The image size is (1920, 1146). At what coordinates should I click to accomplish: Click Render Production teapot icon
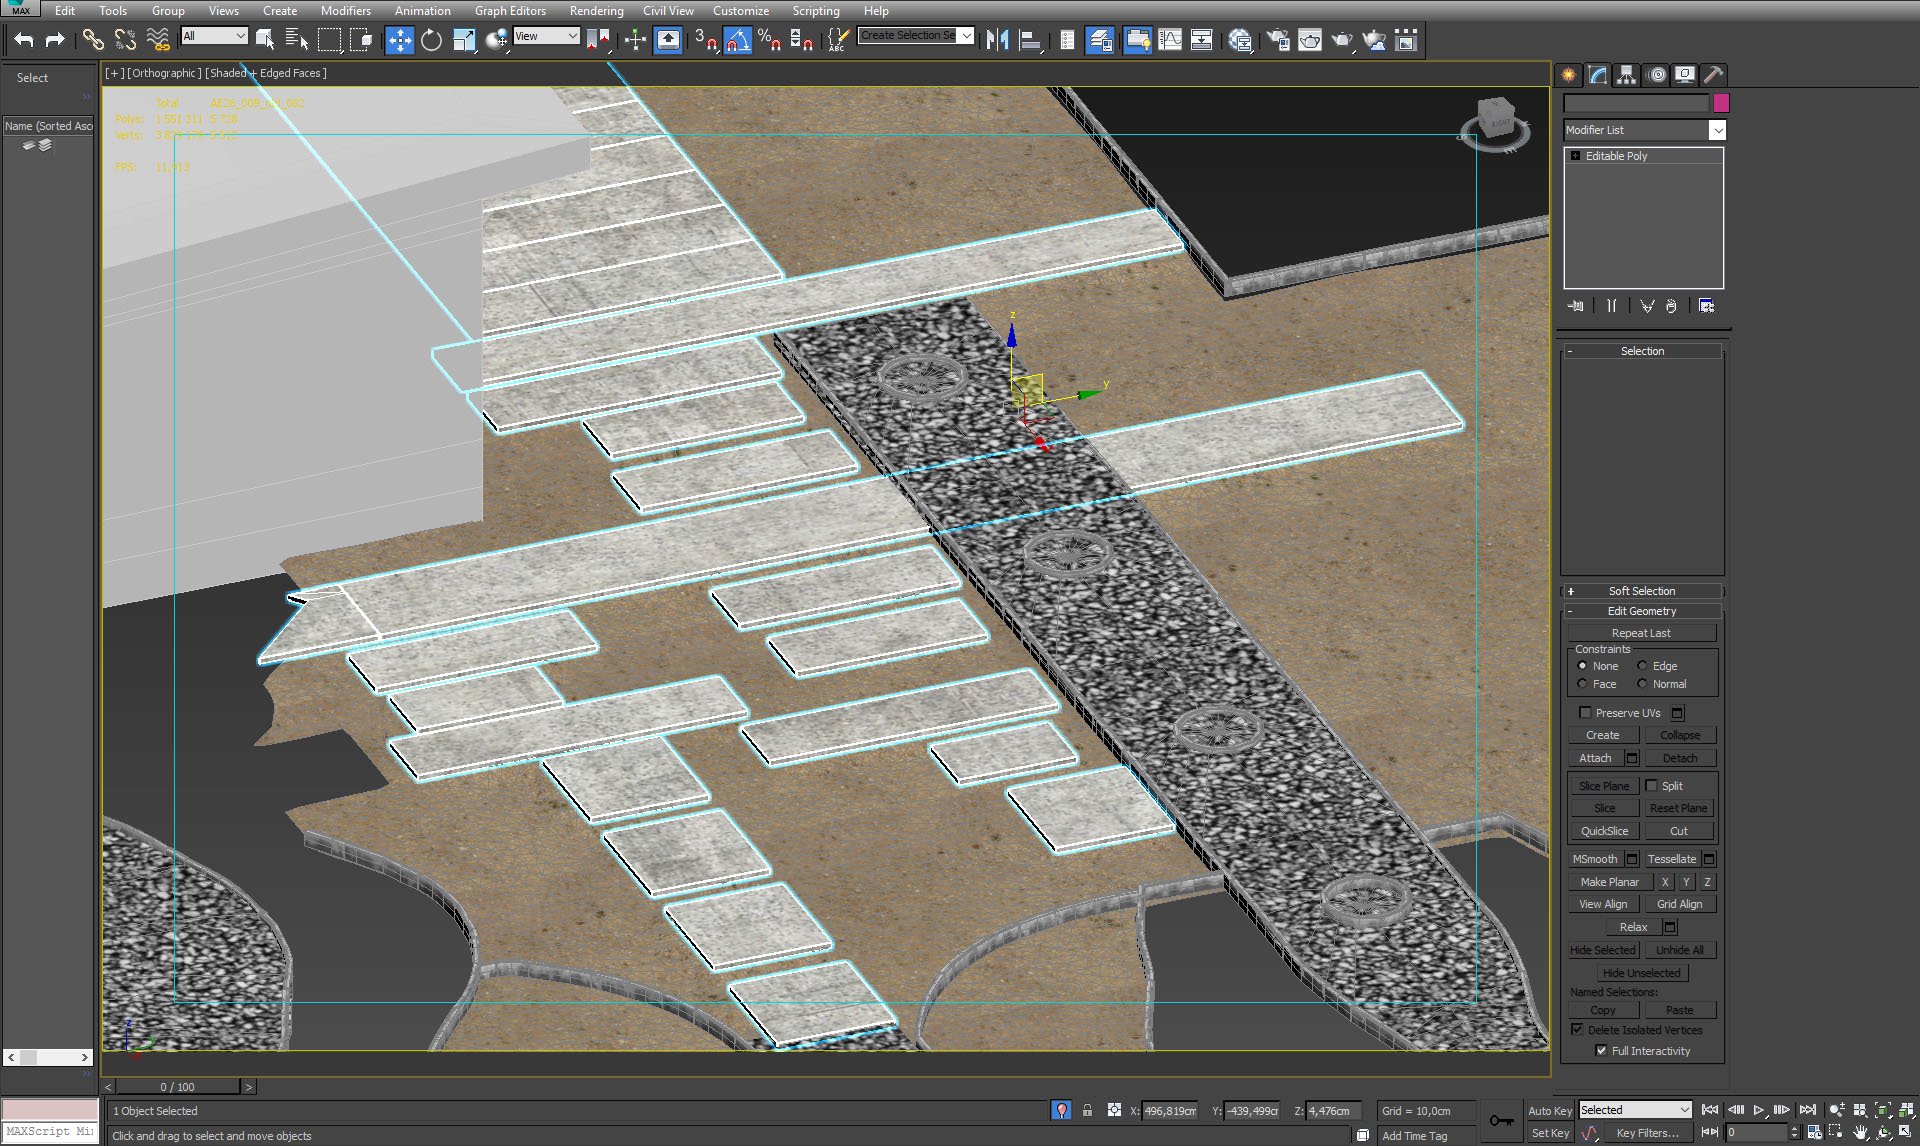[1342, 40]
